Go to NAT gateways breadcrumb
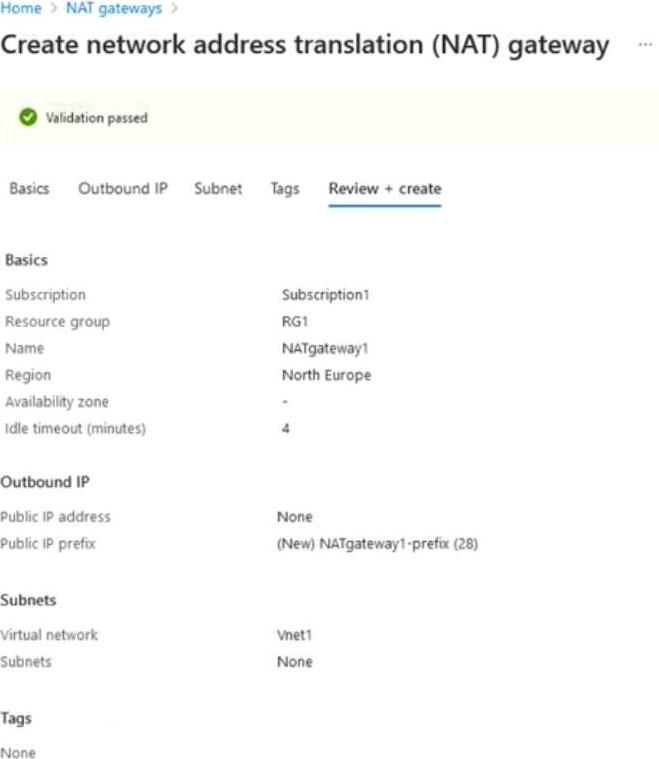Image resolution: width=659 pixels, height=759 pixels. [114, 8]
